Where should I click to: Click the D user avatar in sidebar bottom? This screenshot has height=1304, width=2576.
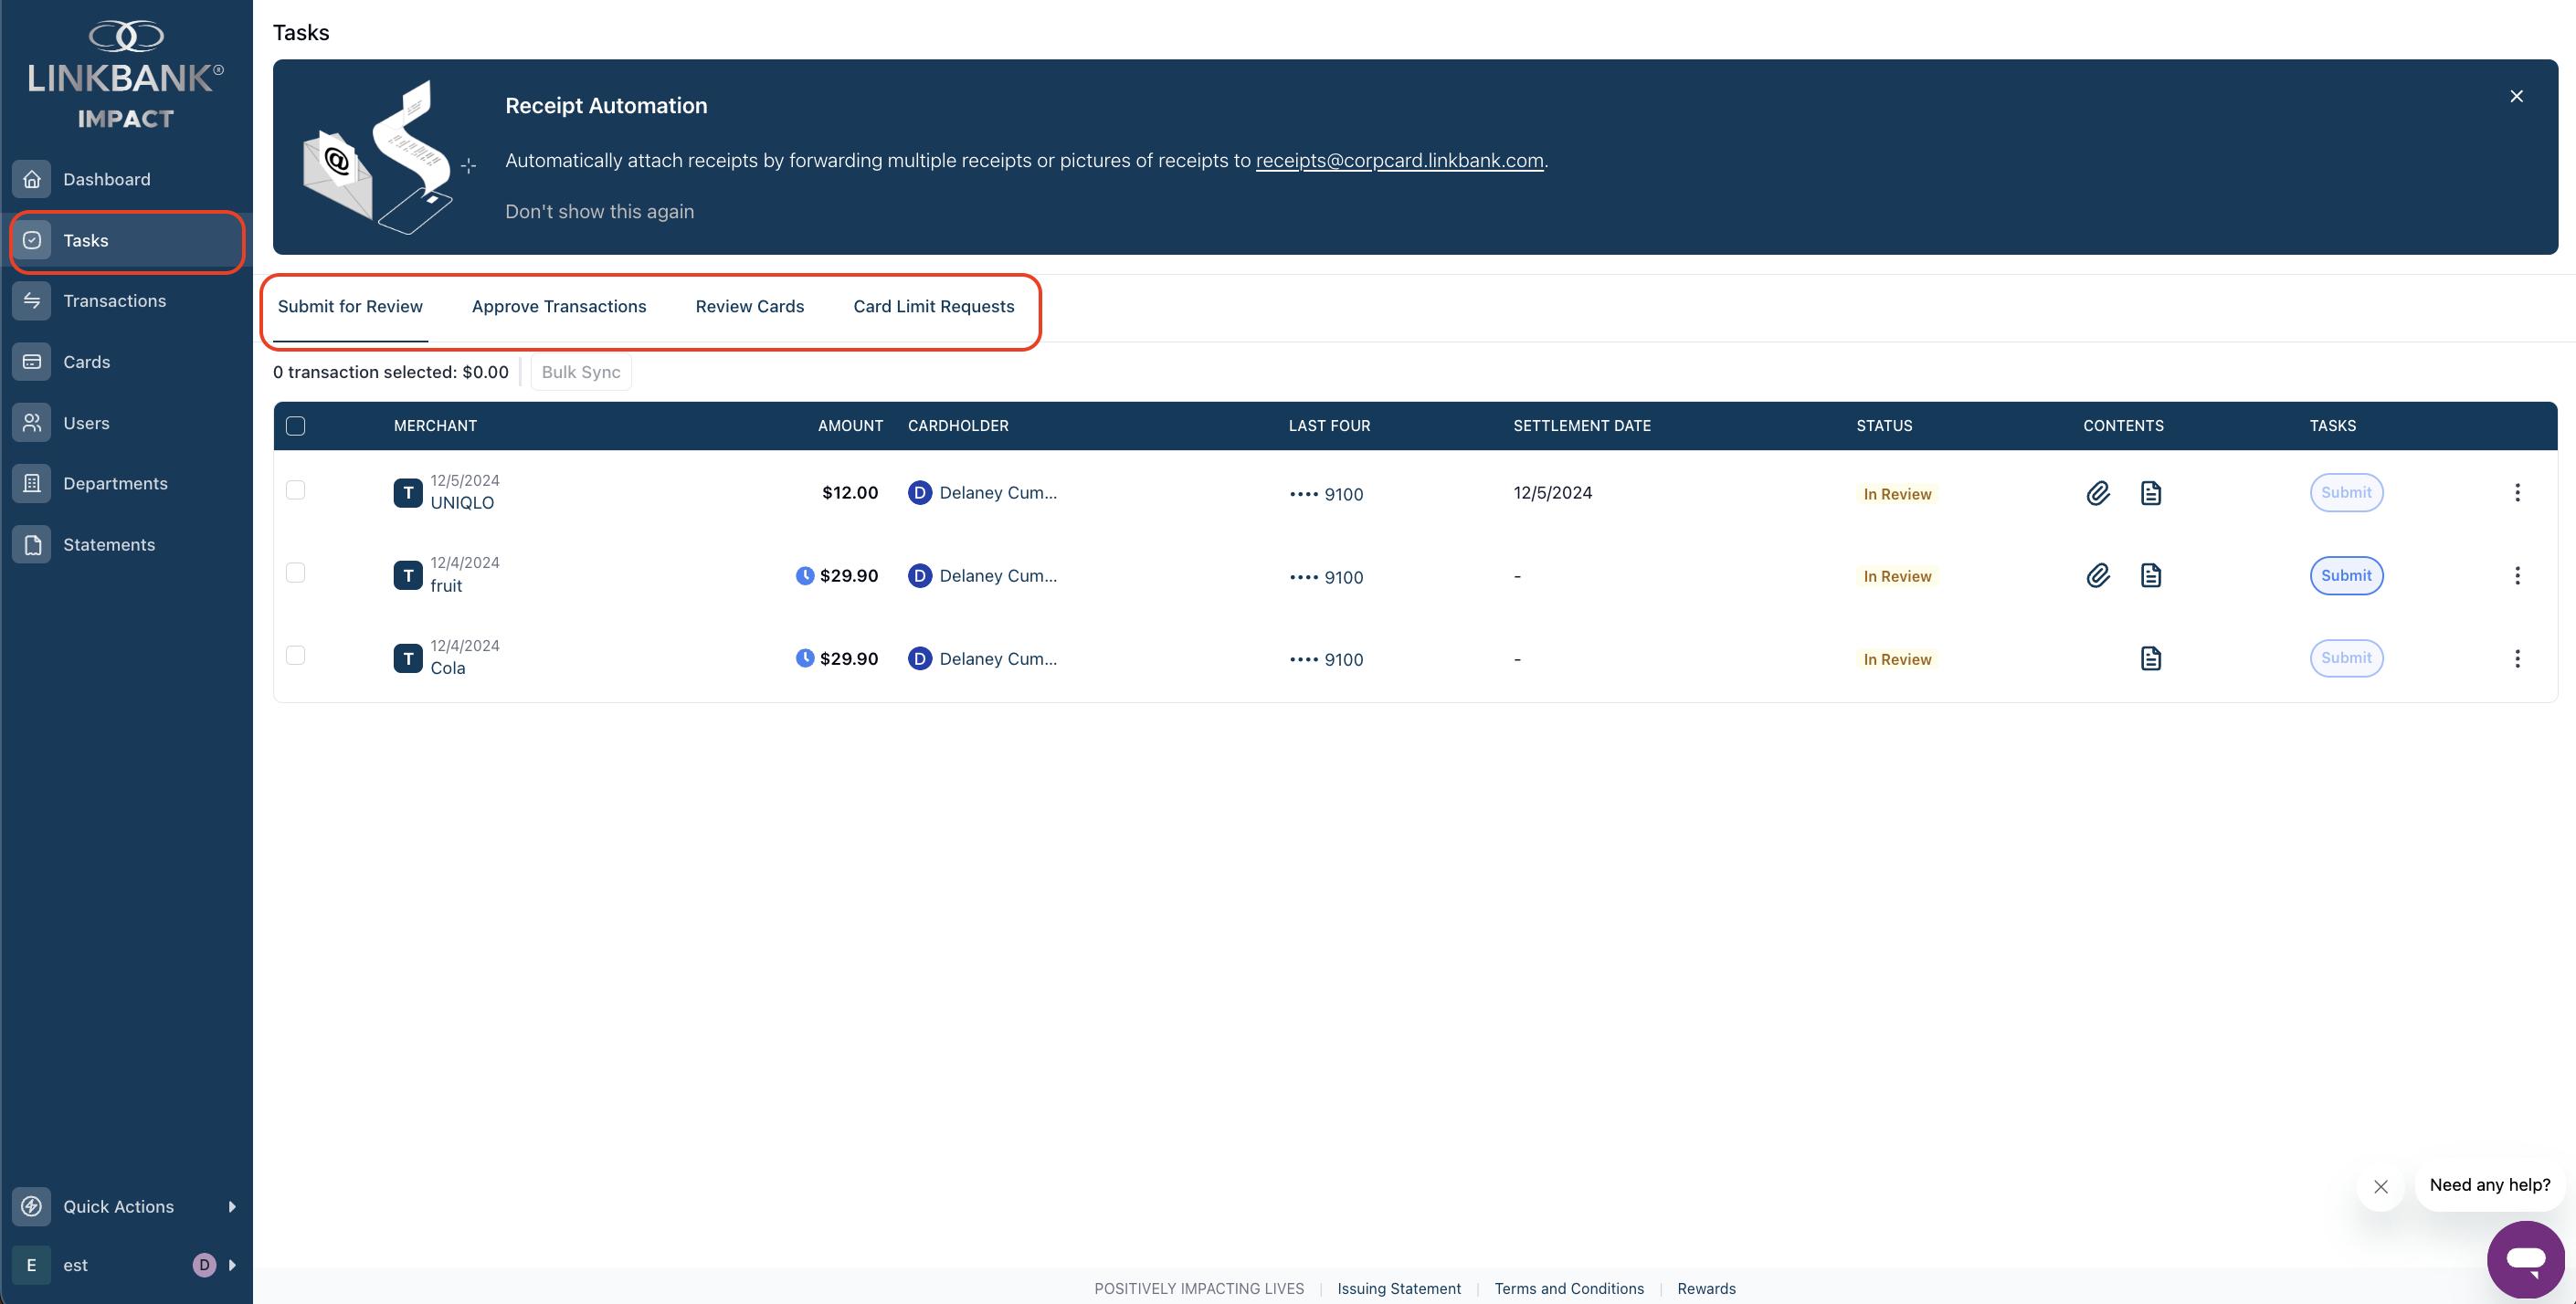pyautogui.click(x=204, y=1265)
